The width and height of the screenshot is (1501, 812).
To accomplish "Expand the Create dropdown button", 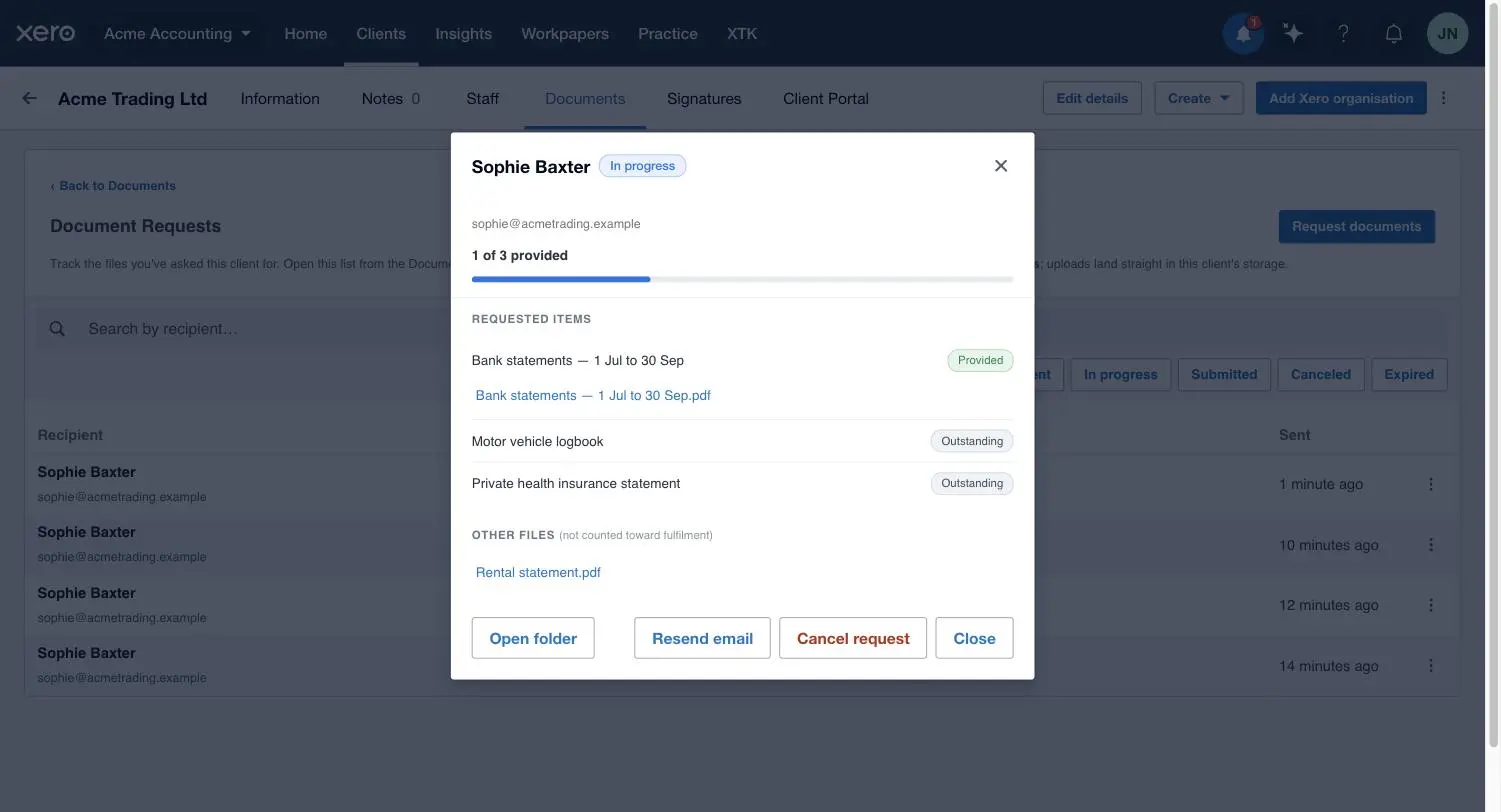I will click(x=1199, y=98).
